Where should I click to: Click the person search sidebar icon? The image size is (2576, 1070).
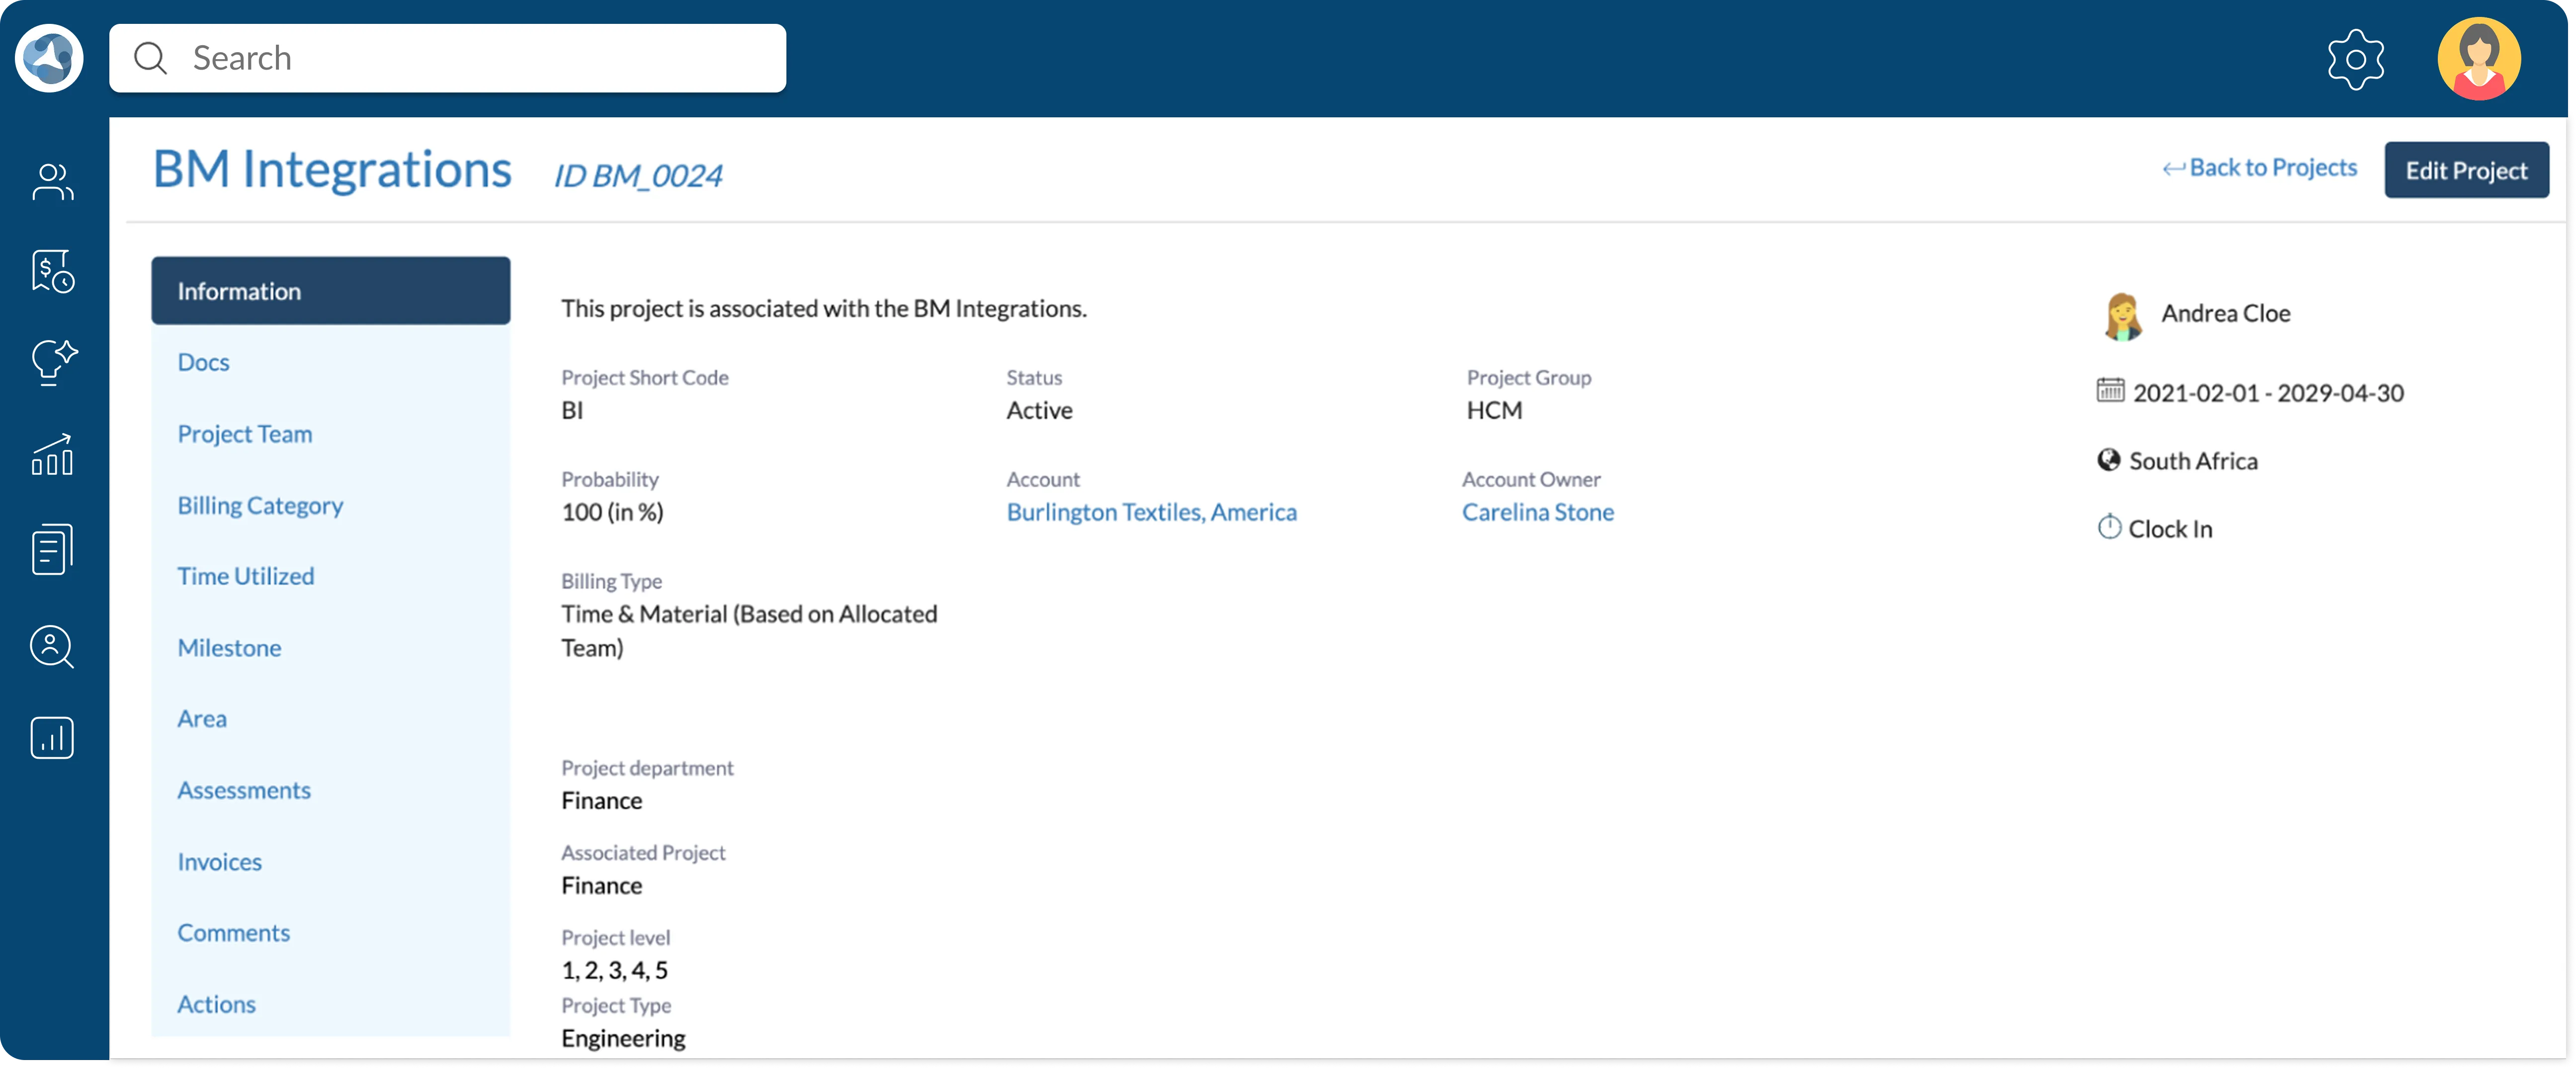pyautogui.click(x=52, y=646)
